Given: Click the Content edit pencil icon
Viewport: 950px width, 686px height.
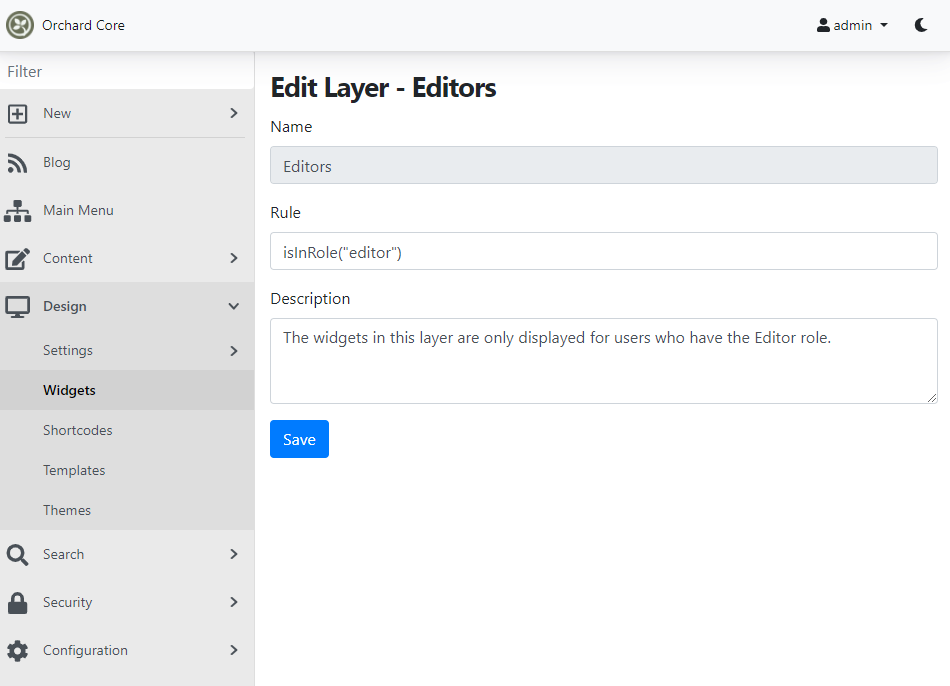Looking at the screenshot, I should [x=18, y=259].
